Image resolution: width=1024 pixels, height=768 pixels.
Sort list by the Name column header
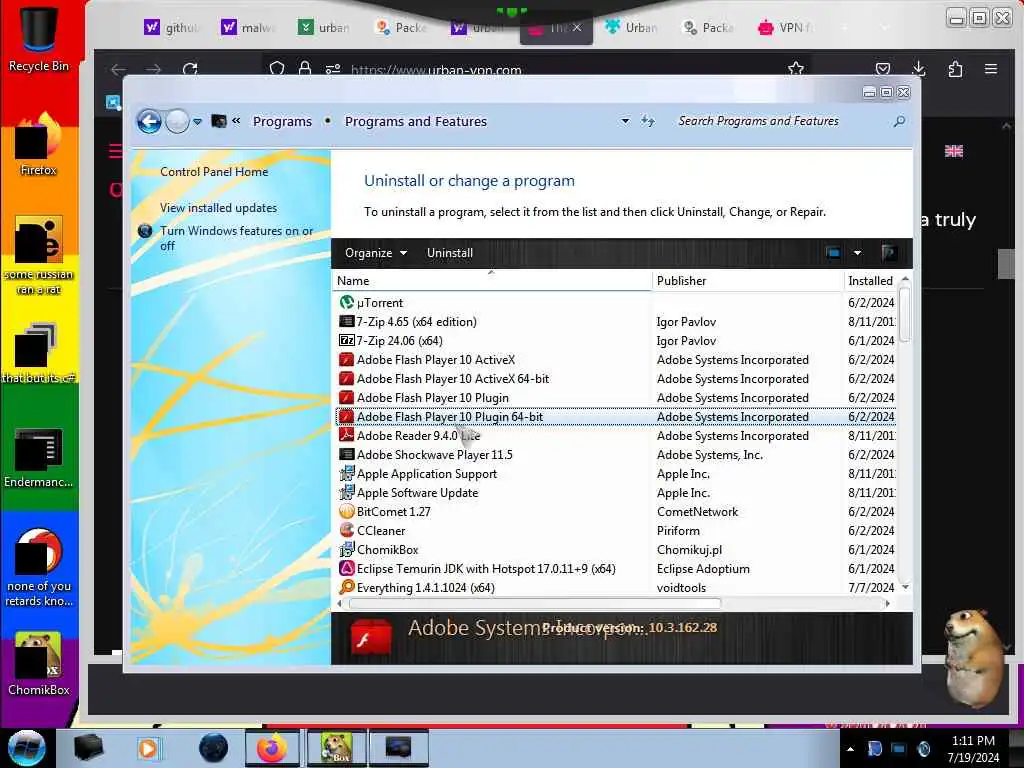click(x=492, y=281)
